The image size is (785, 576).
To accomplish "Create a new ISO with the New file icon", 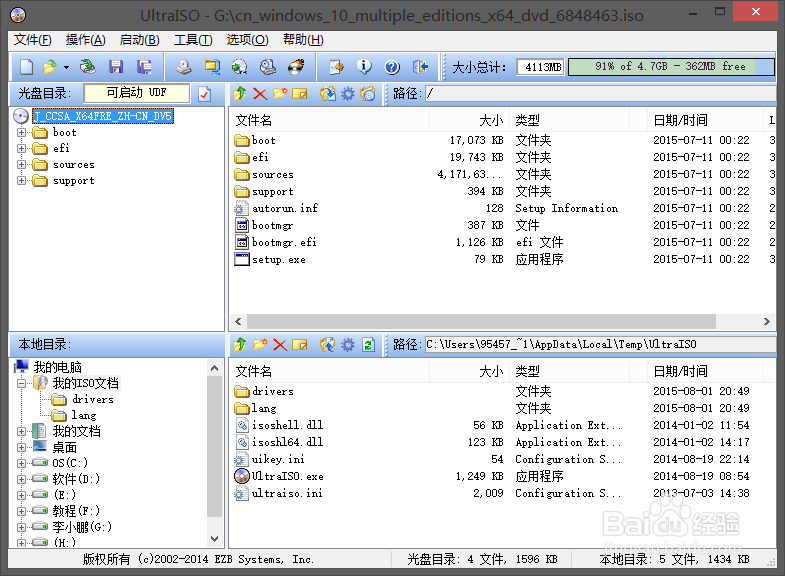I will tap(27, 67).
